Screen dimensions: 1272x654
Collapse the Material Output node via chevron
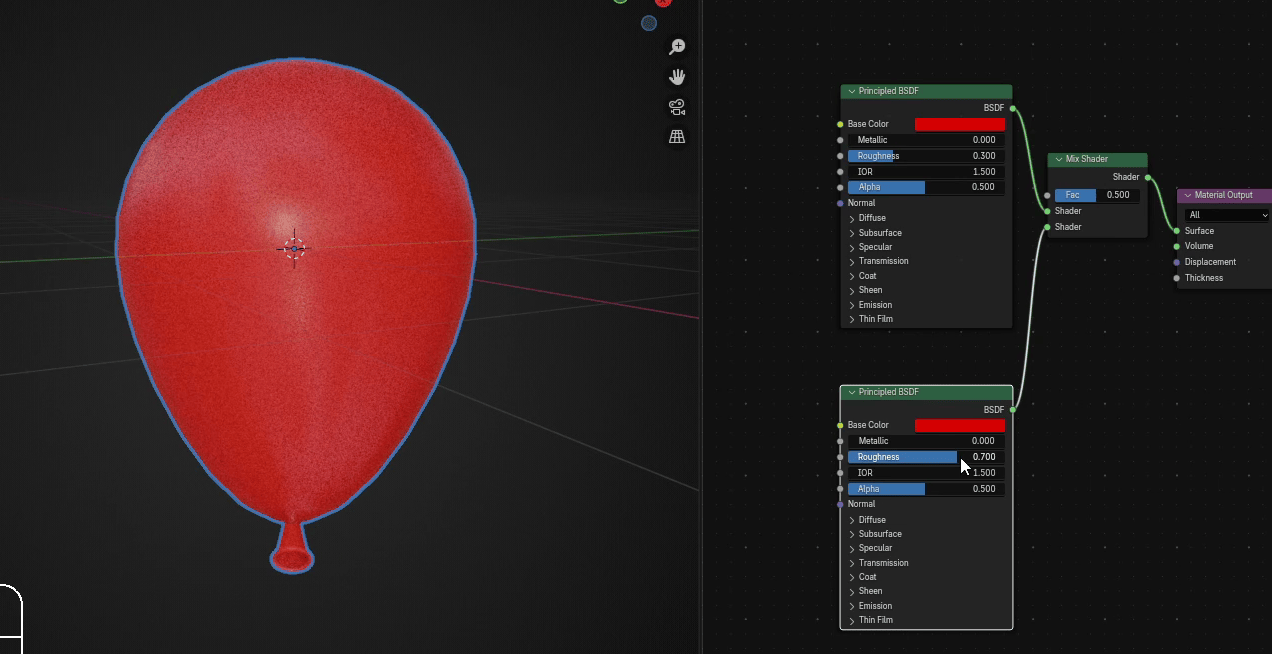point(1188,196)
